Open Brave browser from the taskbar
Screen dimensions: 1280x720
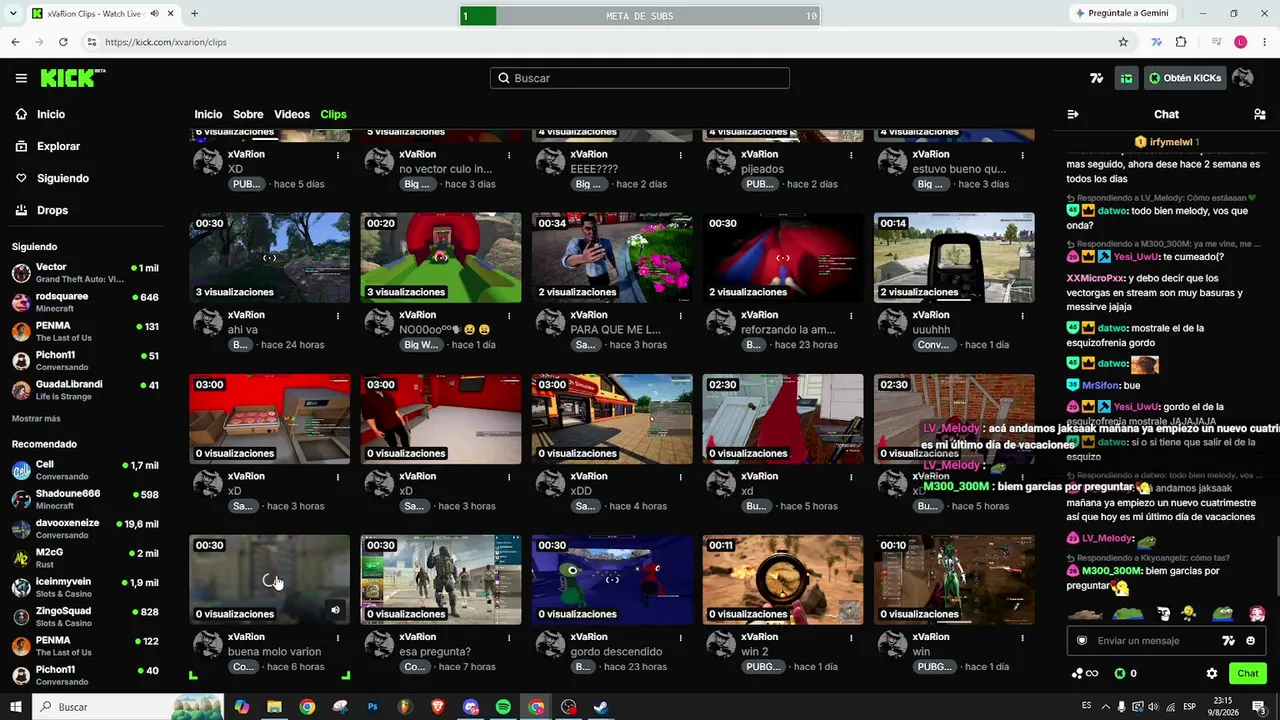tap(438, 707)
